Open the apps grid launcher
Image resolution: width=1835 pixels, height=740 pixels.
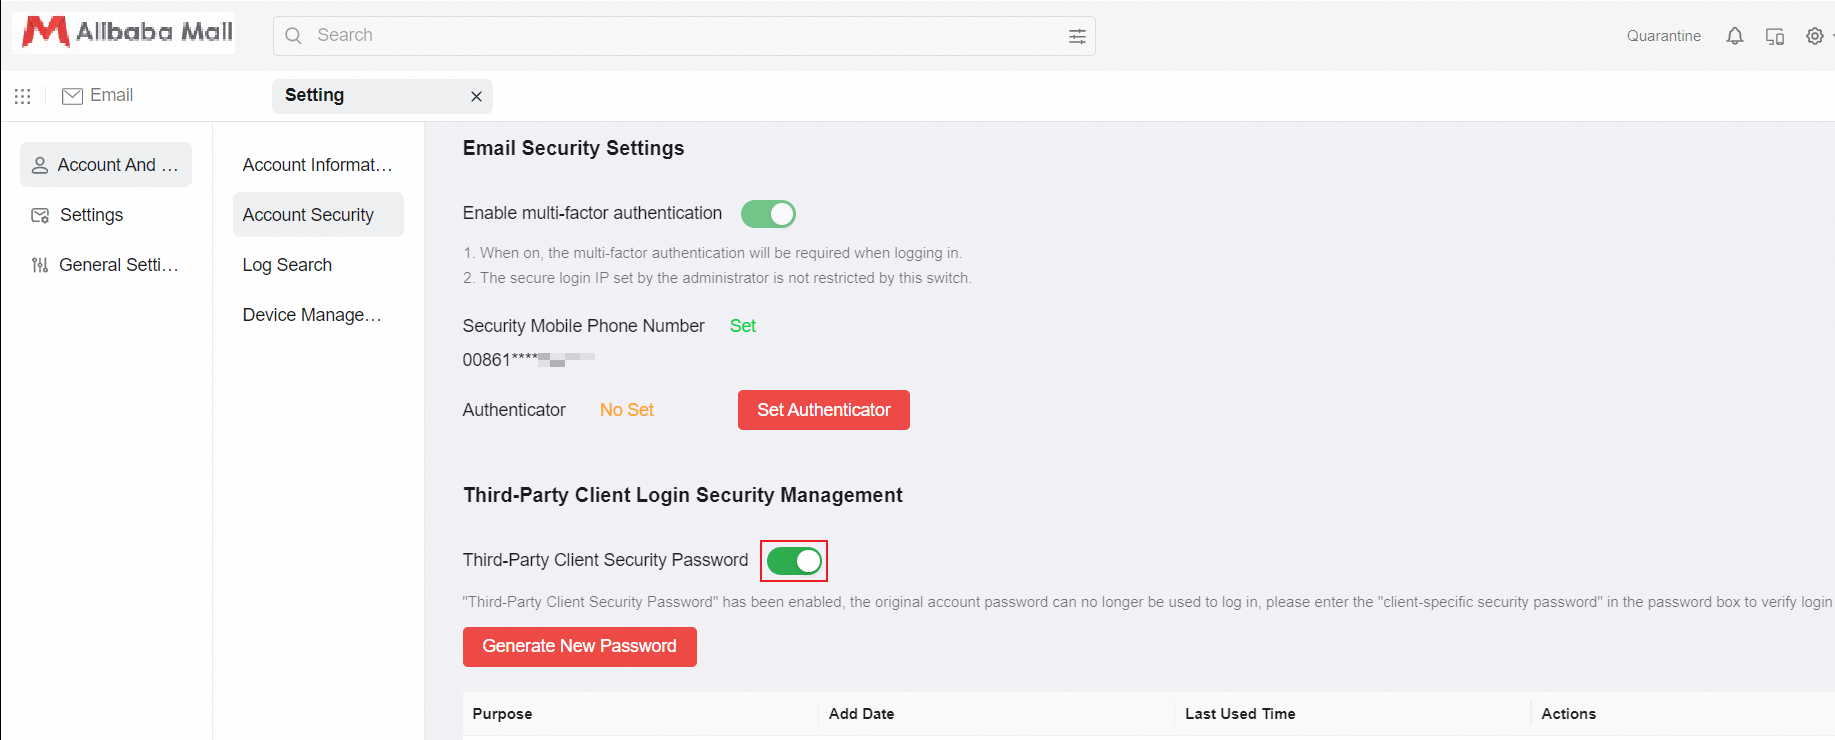(x=23, y=96)
